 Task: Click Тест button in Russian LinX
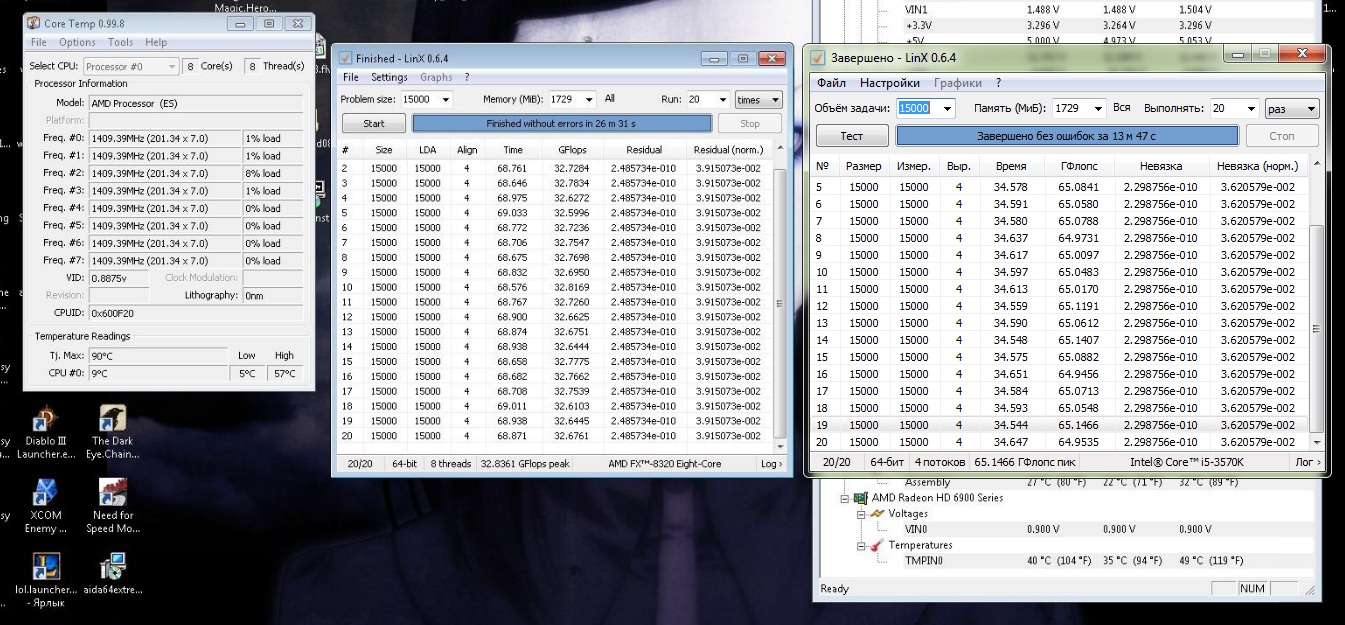point(852,135)
